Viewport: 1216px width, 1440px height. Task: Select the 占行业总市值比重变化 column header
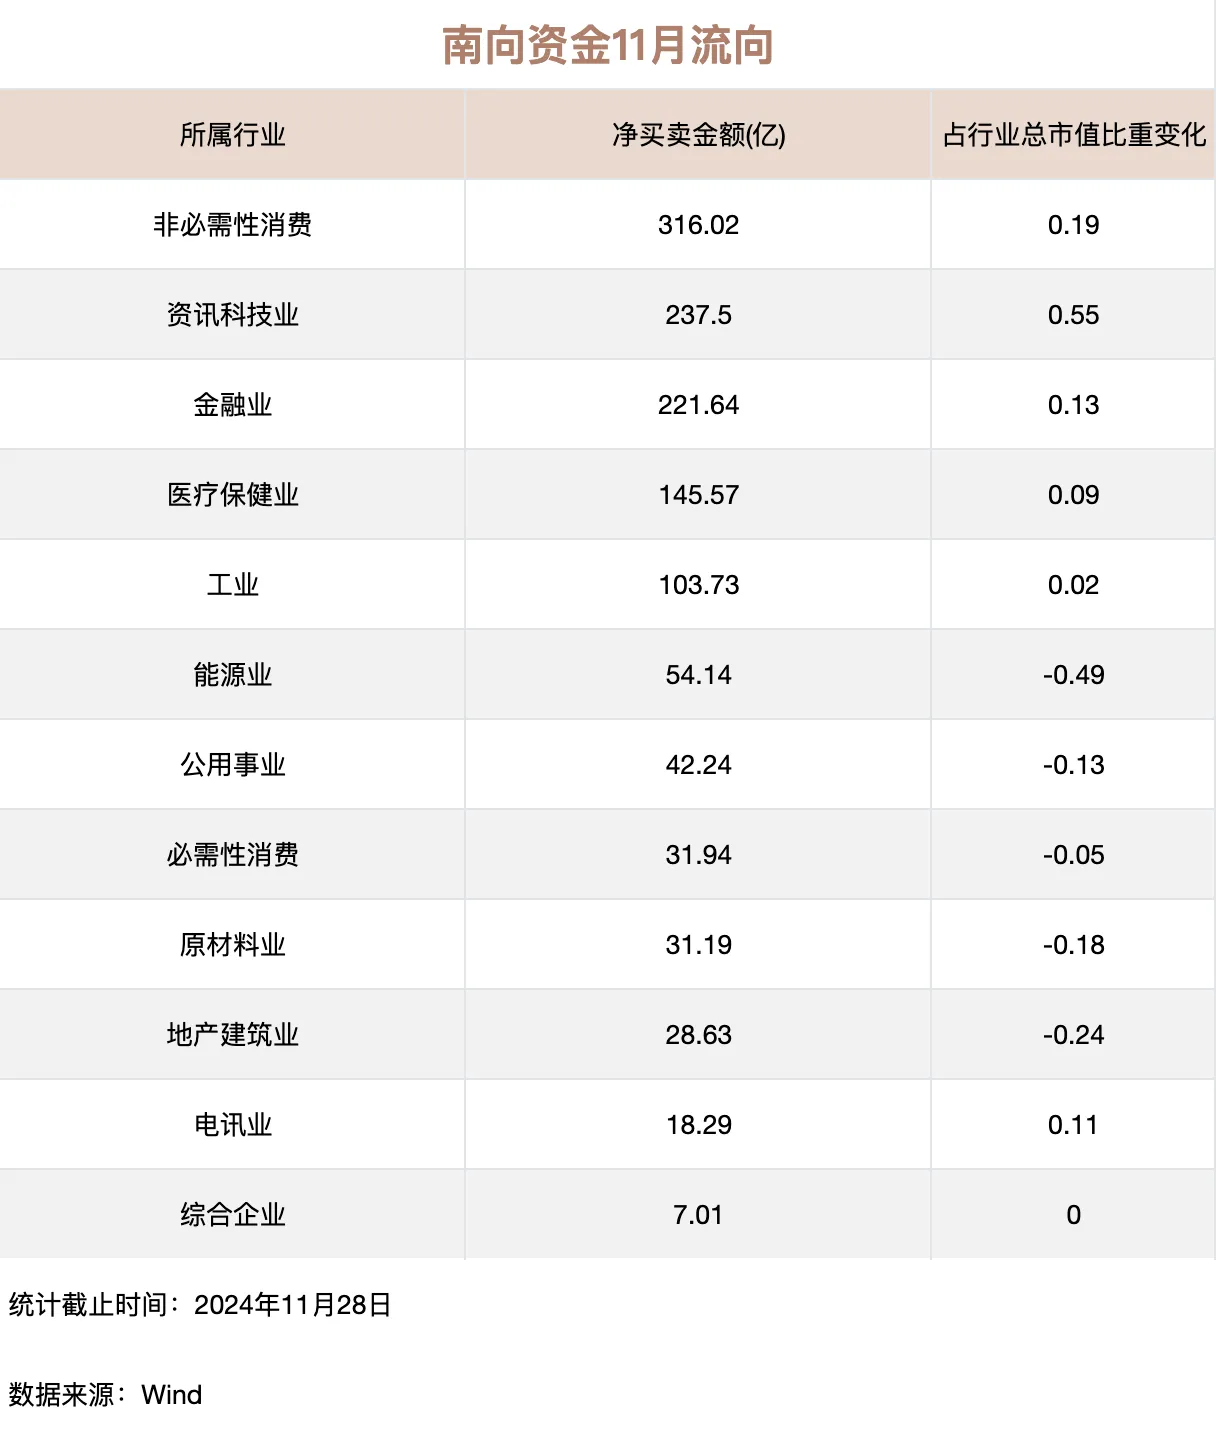coord(1073,135)
